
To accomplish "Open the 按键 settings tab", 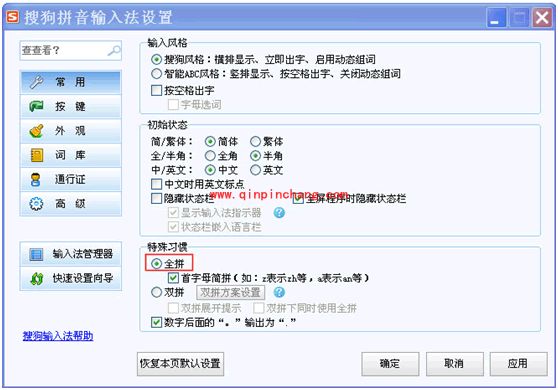I will click(70, 106).
